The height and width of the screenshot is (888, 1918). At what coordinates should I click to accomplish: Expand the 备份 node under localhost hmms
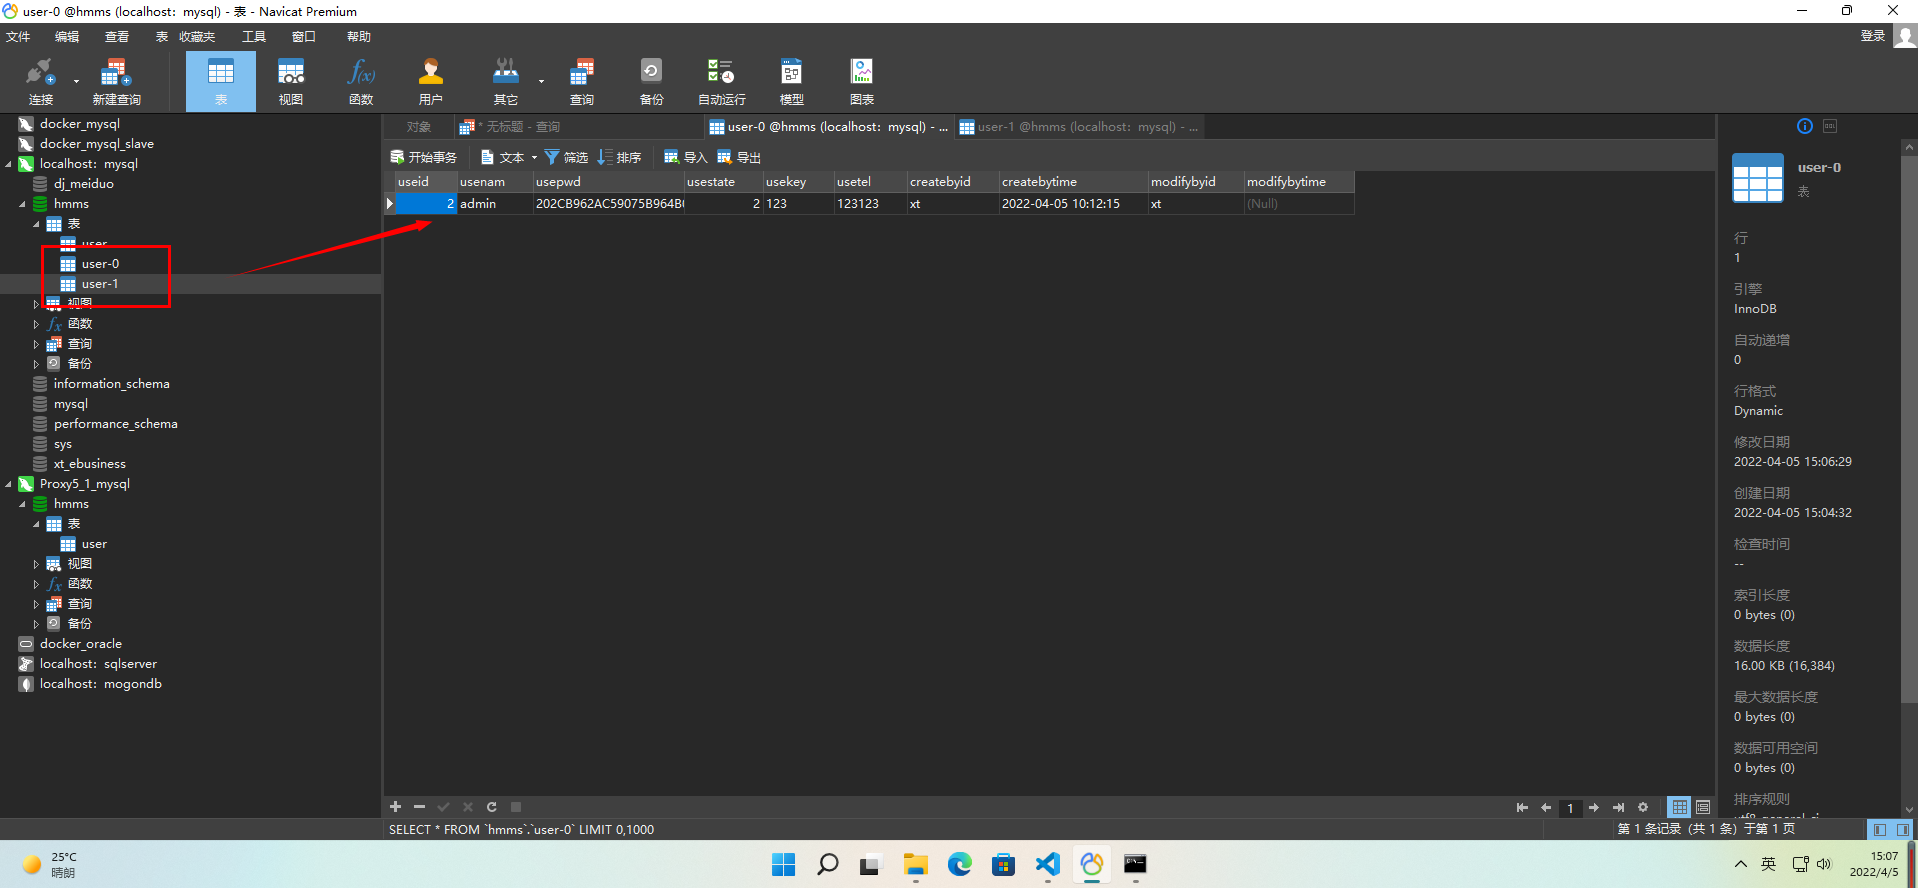click(36, 364)
